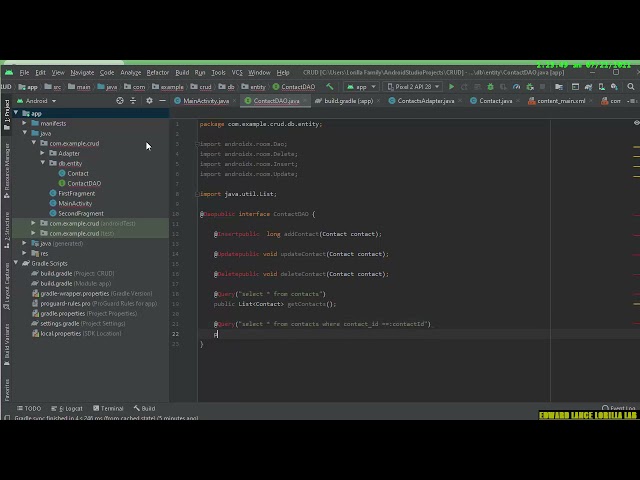This screenshot has width=640, height=480.
Task: Open Project panel settings gear
Action: [x=149, y=100]
